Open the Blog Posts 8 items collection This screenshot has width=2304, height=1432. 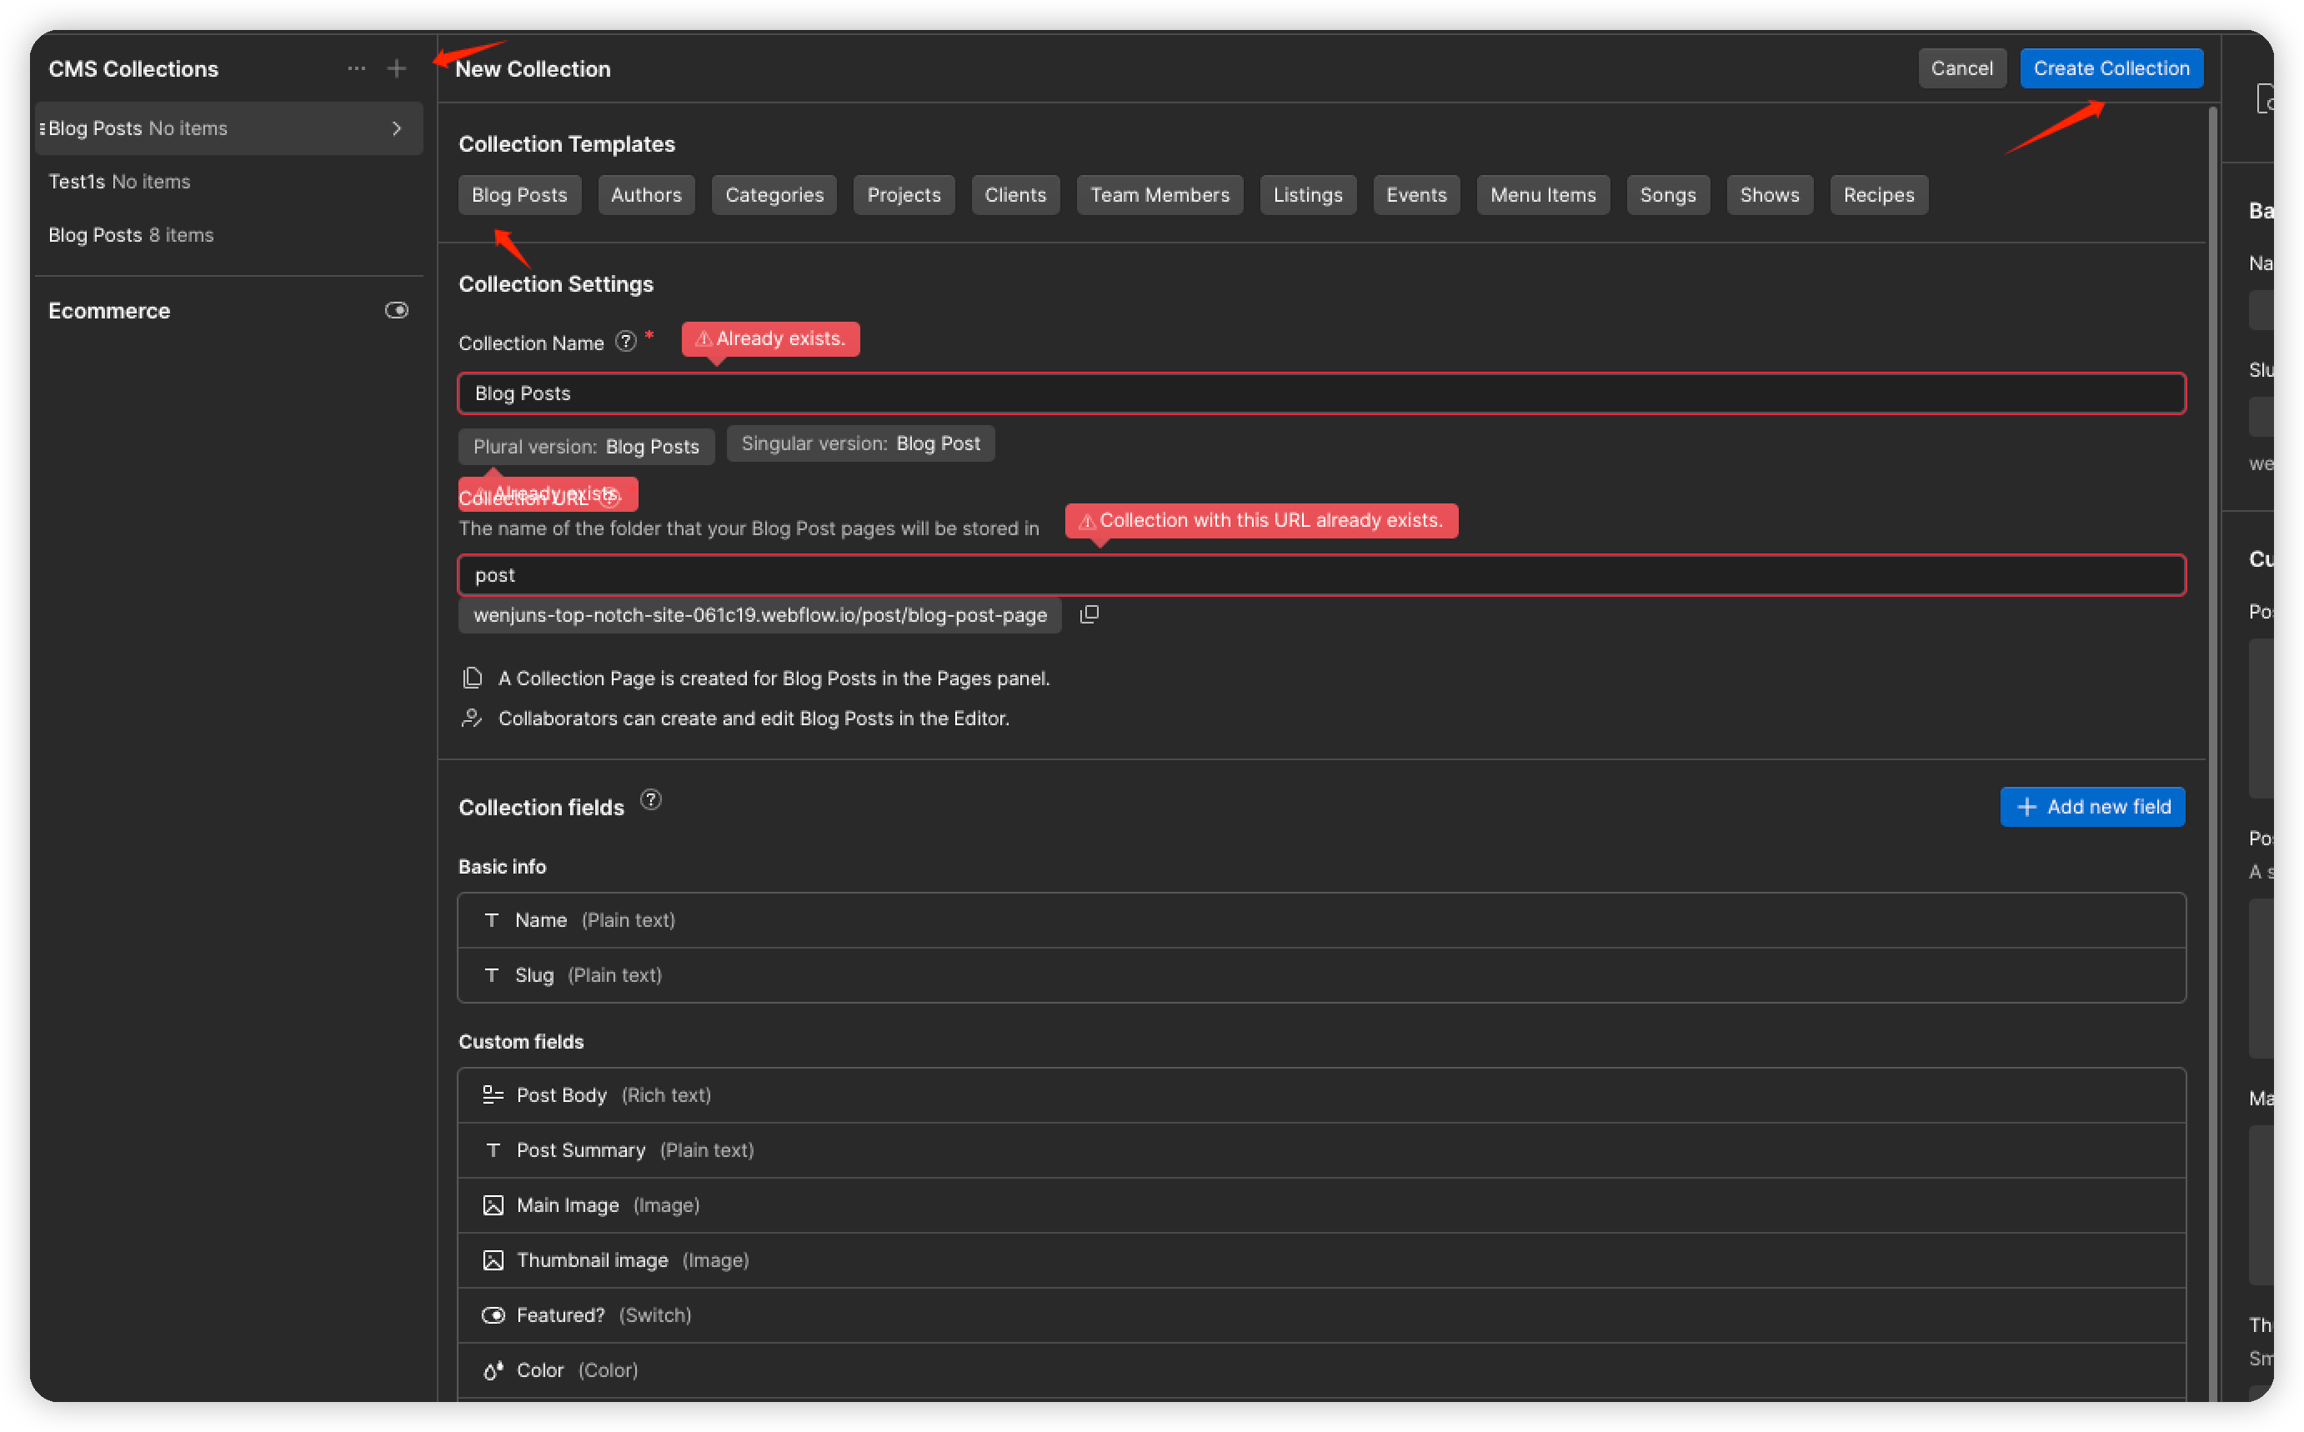click(x=229, y=234)
